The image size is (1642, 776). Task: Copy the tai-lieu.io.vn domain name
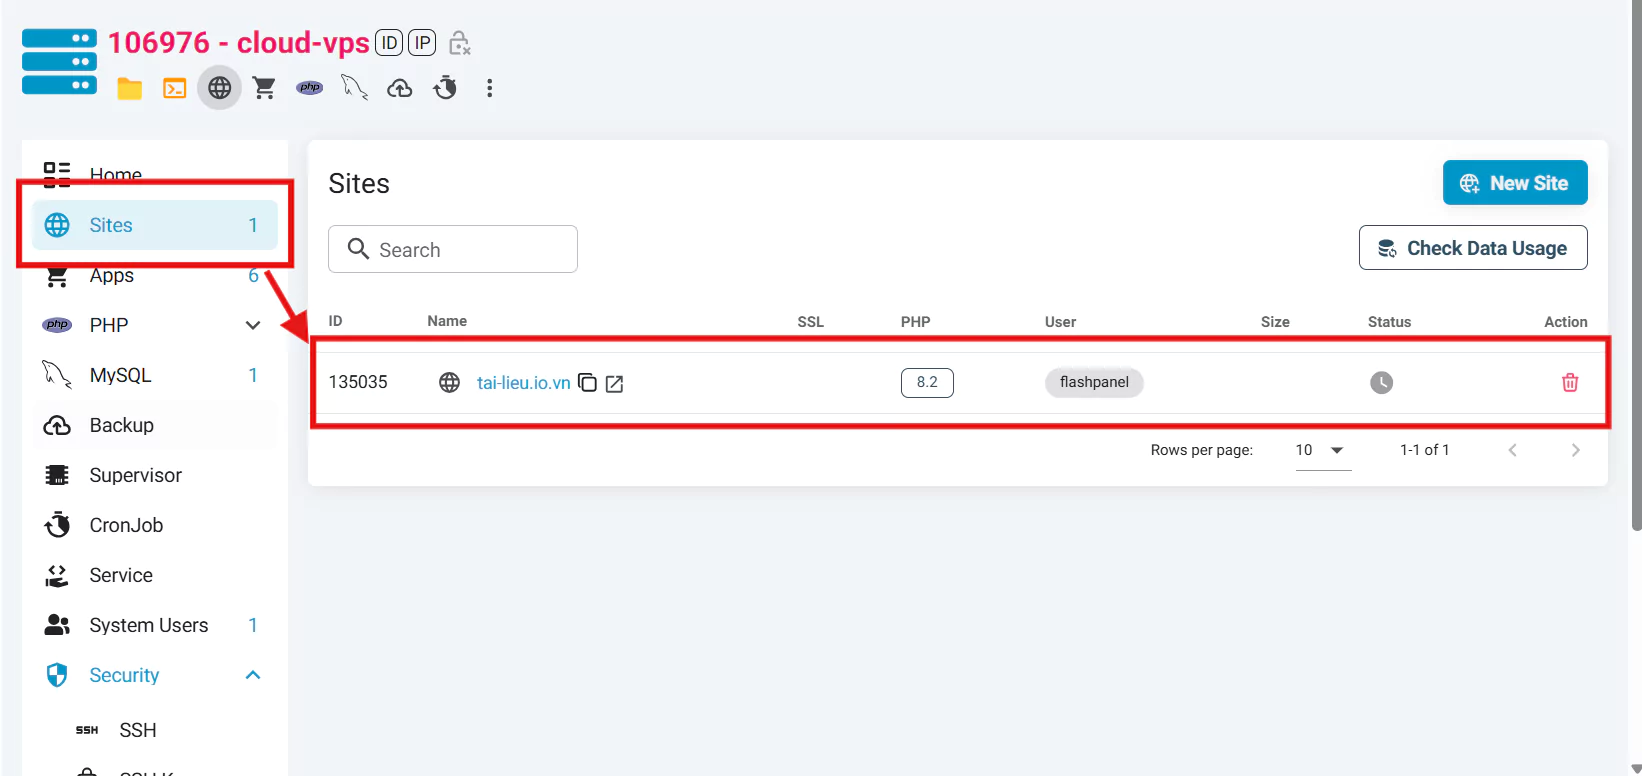(x=588, y=383)
